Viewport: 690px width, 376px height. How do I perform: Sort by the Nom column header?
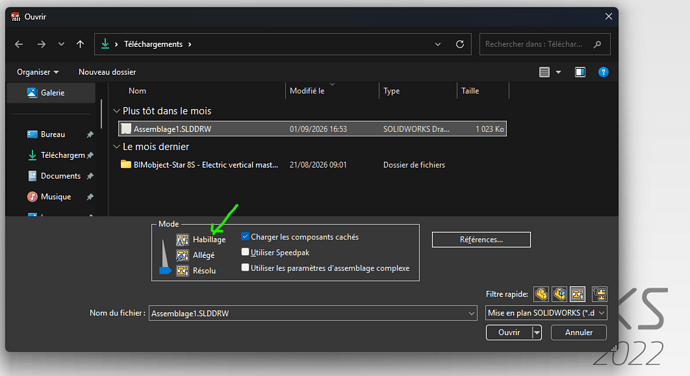click(137, 91)
